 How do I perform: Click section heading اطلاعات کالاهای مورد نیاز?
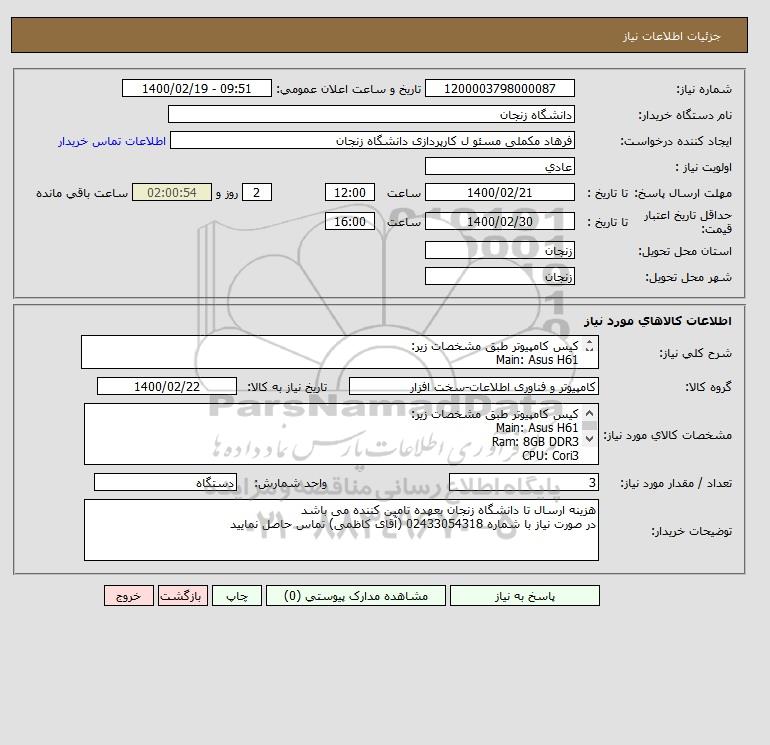pos(658,321)
